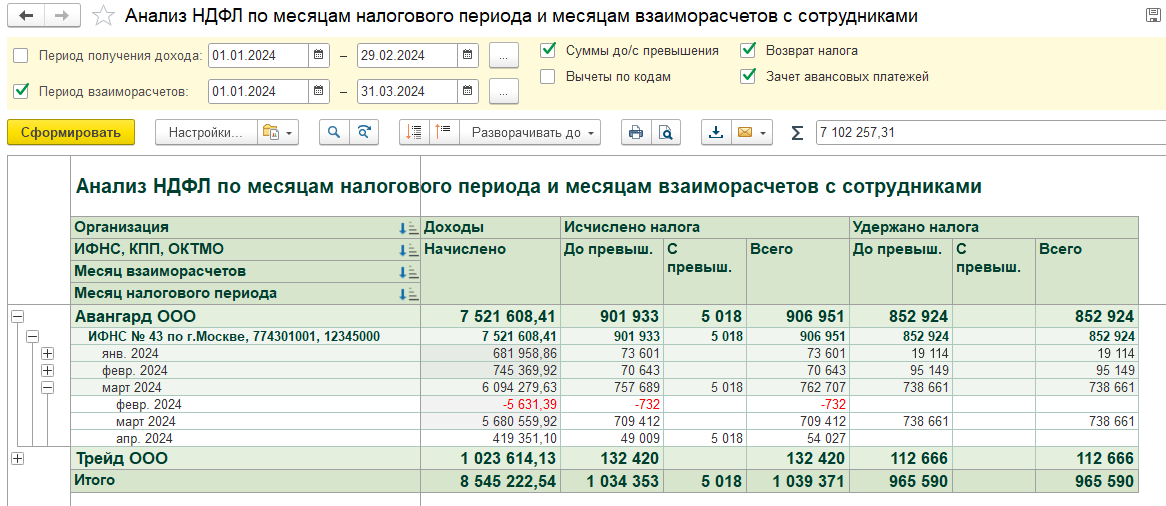The height and width of the screenshot is (506, 1166).
Task: Toggle Суммы до/с превышения checkbox
Action: click(x=548, y=51)
